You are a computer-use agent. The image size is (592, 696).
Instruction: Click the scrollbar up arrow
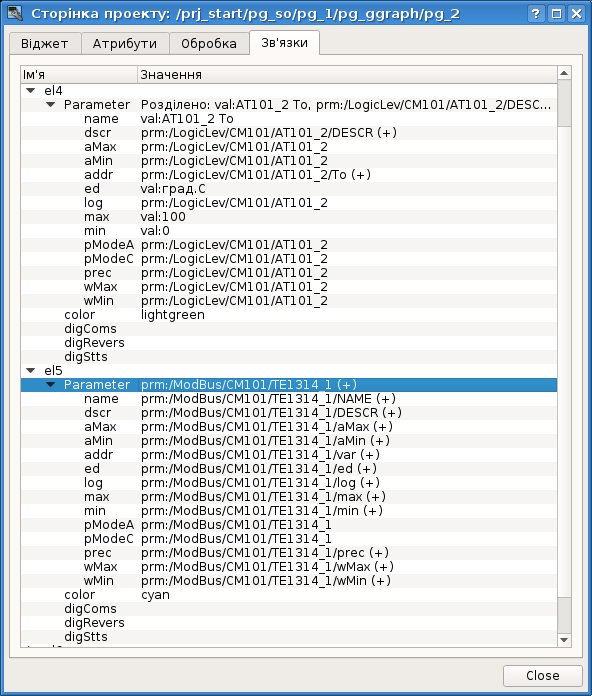pyautogui.click(x=564, y=73)
